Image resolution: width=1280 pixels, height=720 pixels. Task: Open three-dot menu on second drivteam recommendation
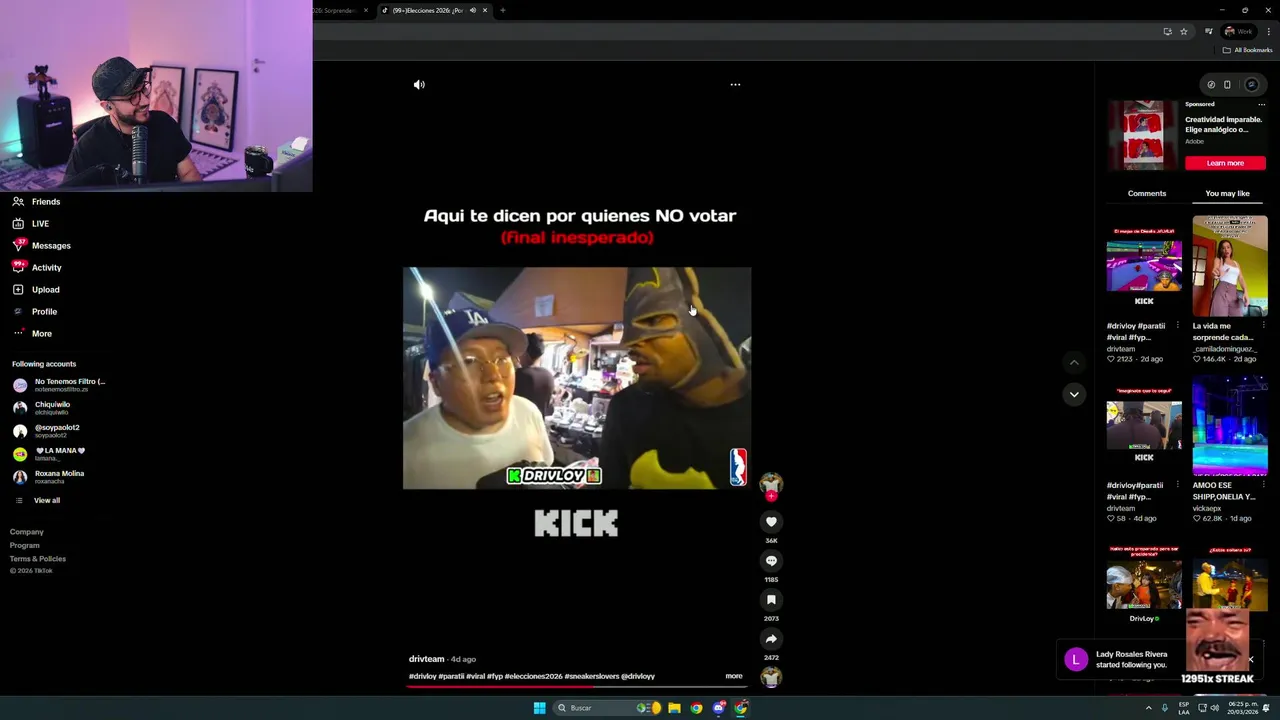click(x=1177, y=485)
